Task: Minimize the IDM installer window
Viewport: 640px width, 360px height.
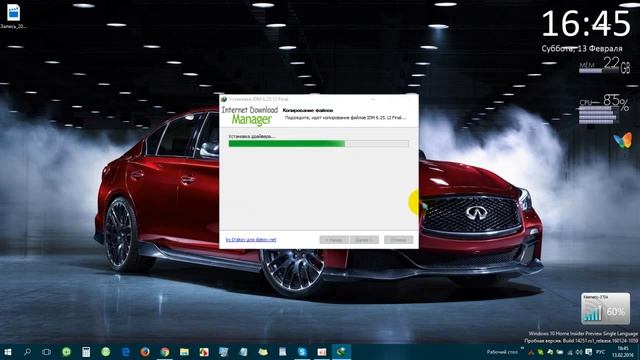Action: [x=372, y=99]
